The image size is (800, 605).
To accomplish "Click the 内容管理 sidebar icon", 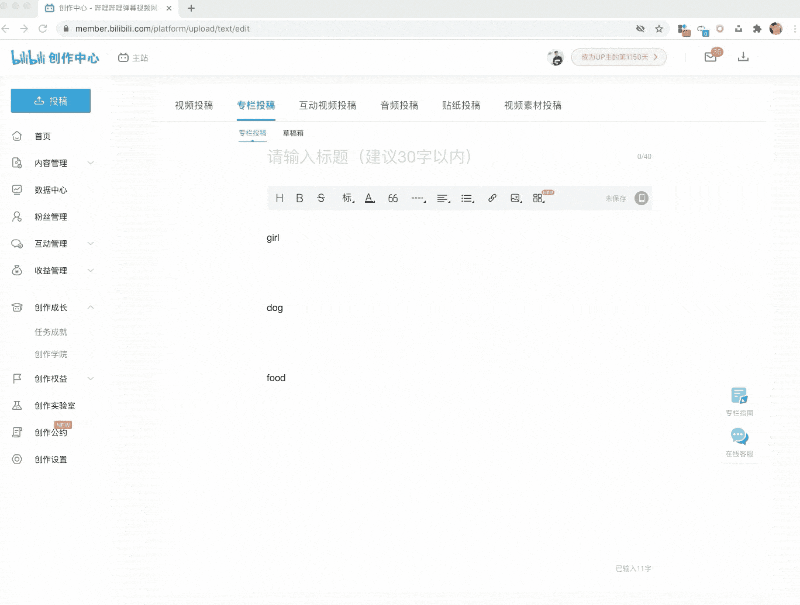I will (17, 163).
